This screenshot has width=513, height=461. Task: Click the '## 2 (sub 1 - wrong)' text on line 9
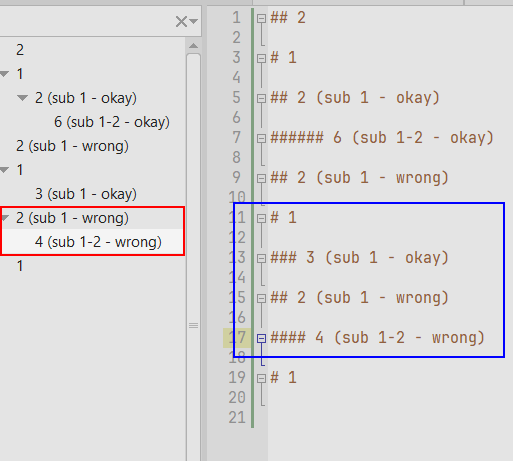(359, 178)
